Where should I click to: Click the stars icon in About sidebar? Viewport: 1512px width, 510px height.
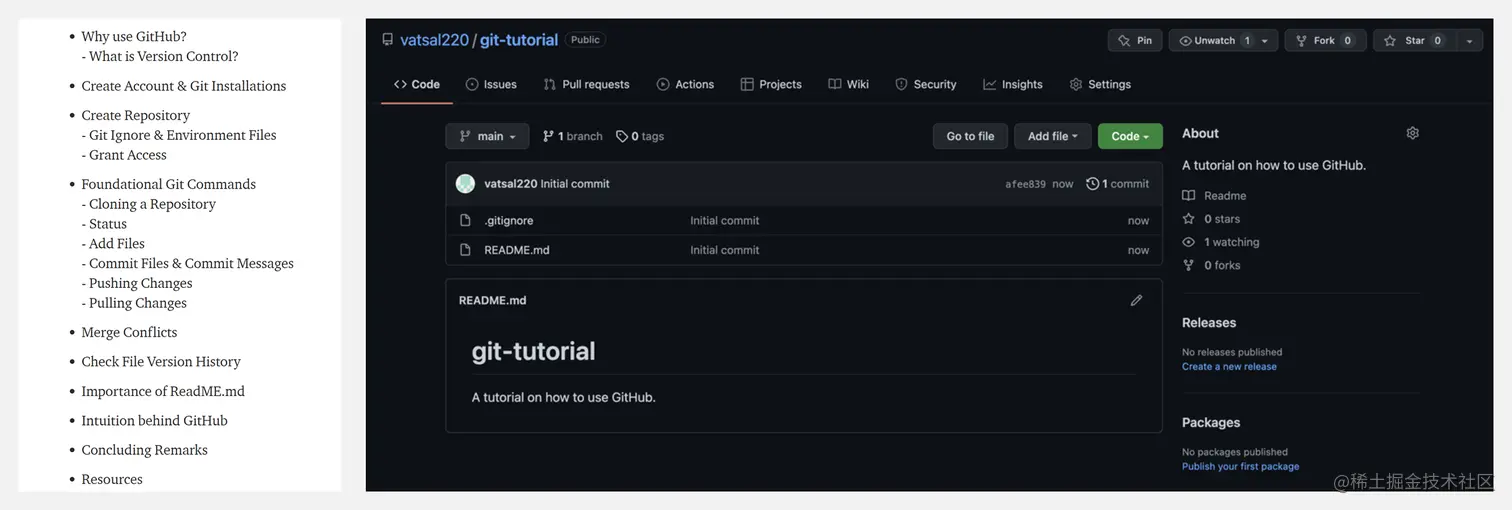point(1188,219)
